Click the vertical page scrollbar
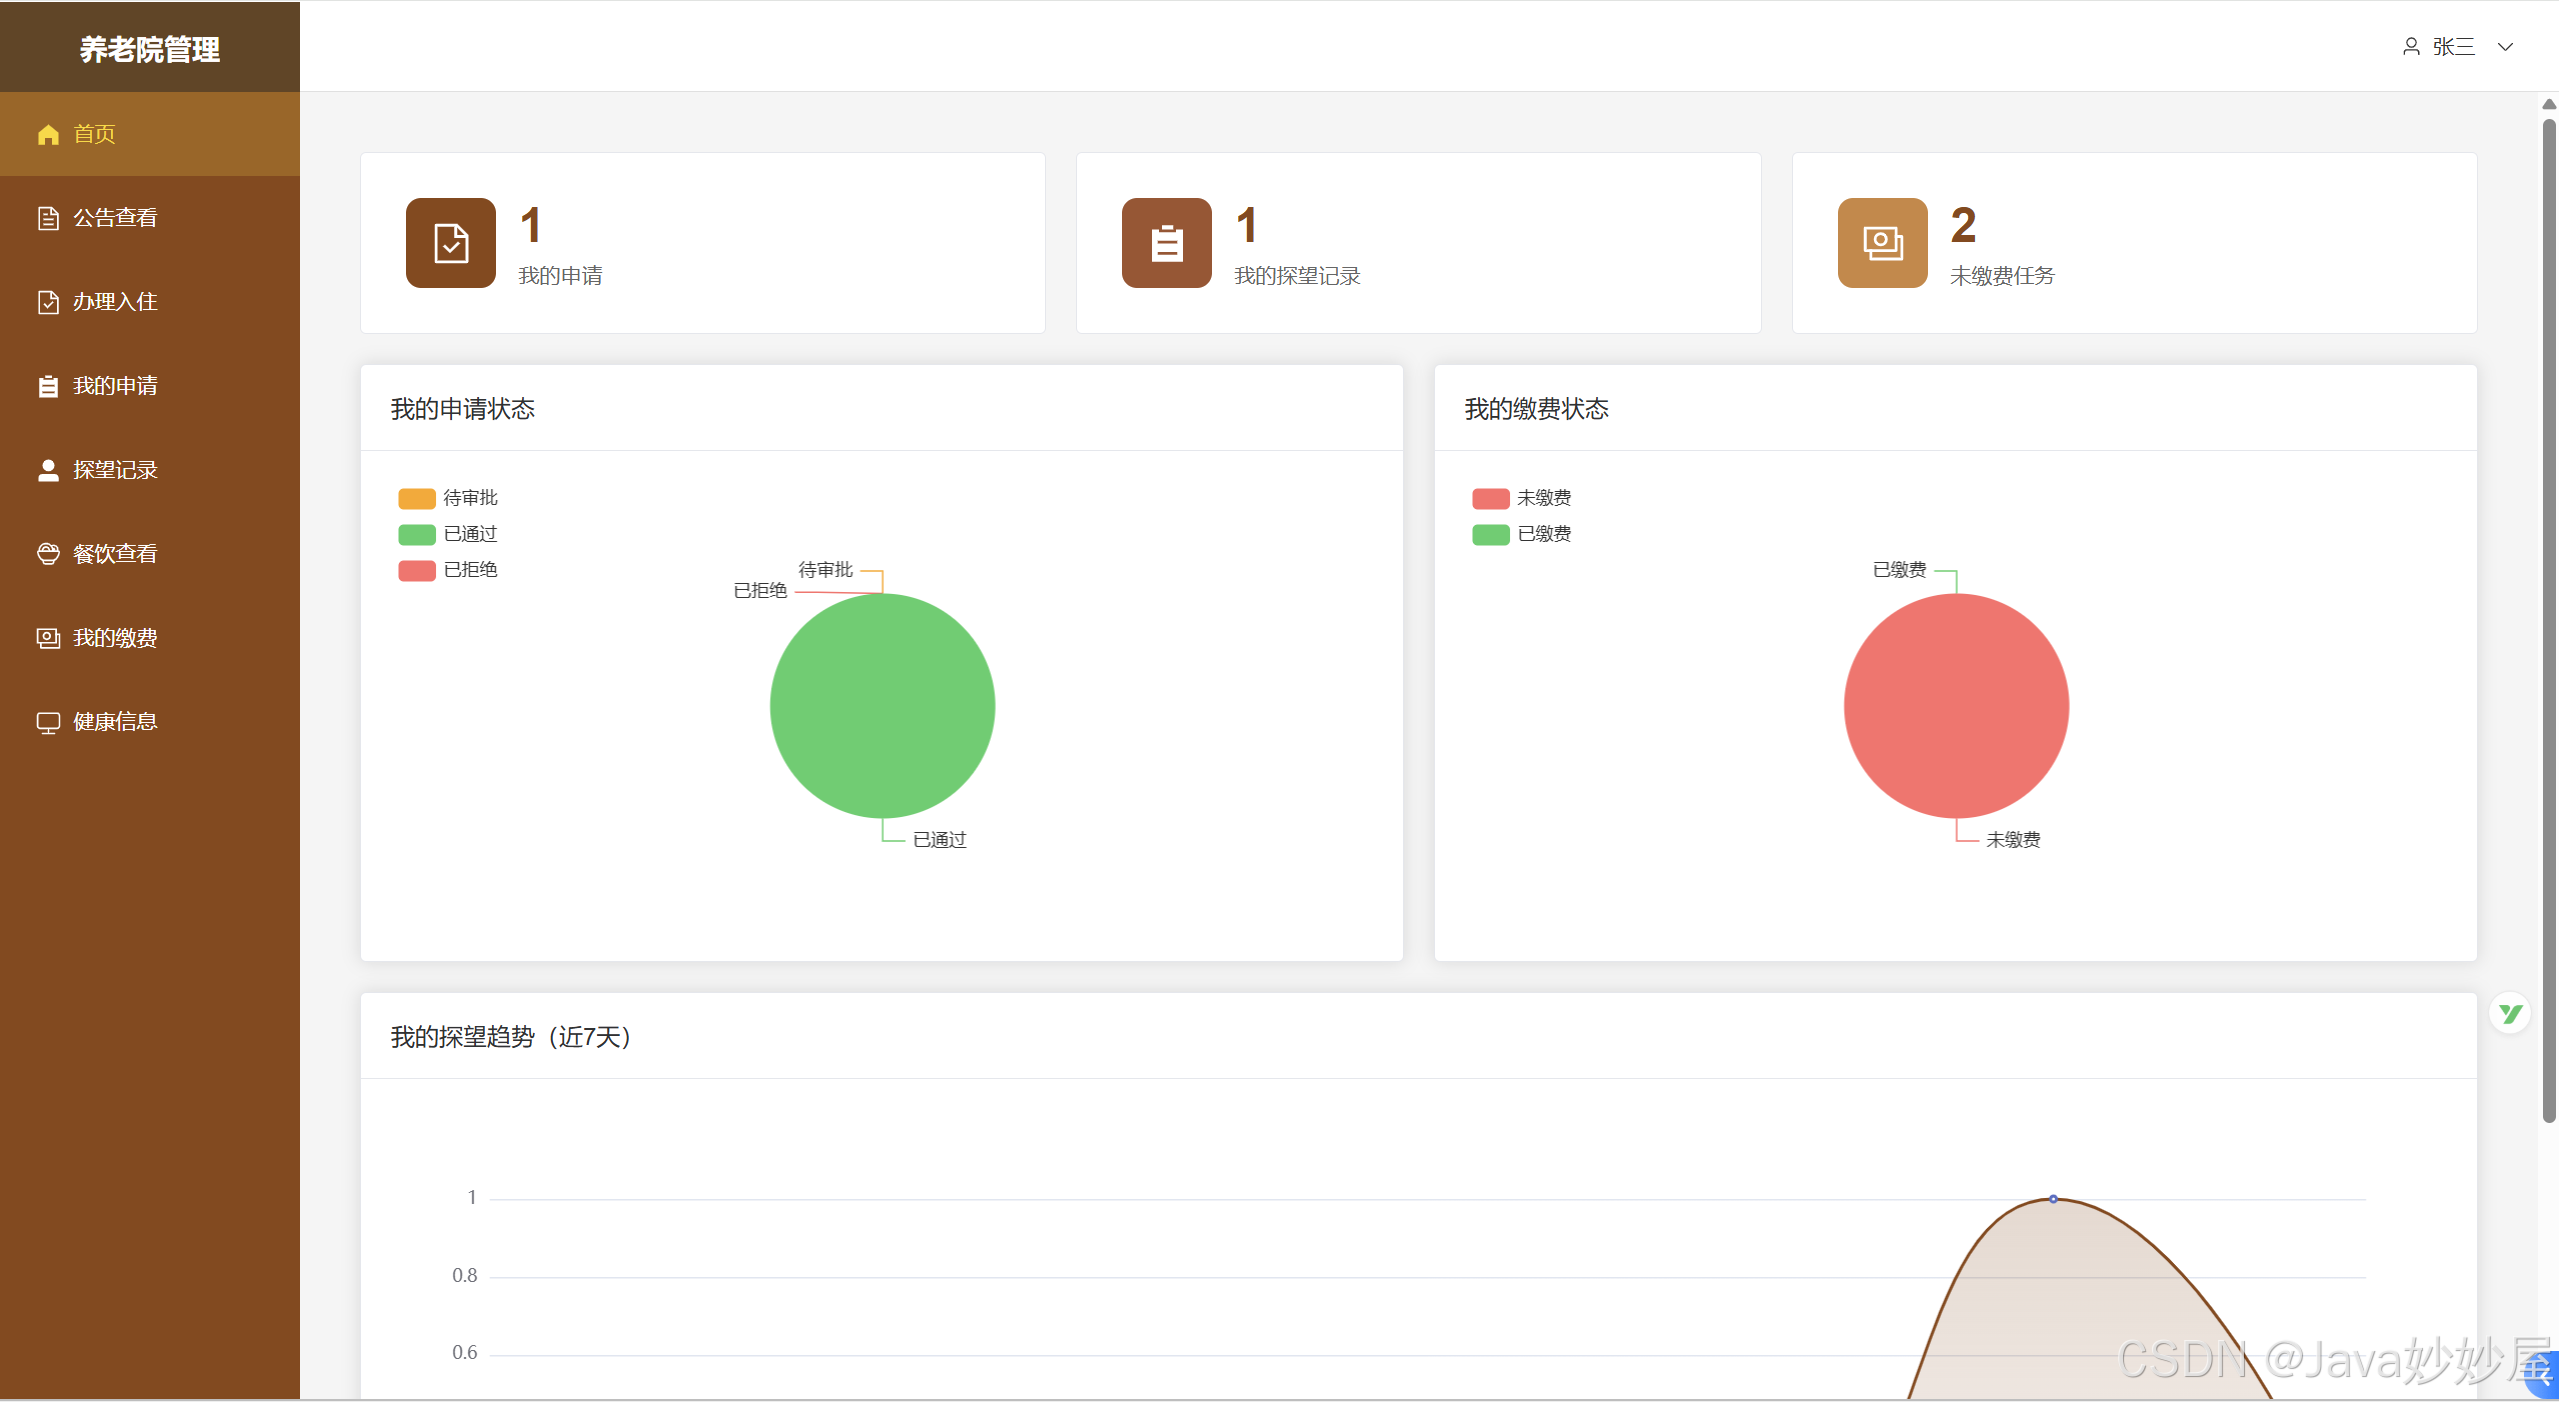 click(2549, 620)
